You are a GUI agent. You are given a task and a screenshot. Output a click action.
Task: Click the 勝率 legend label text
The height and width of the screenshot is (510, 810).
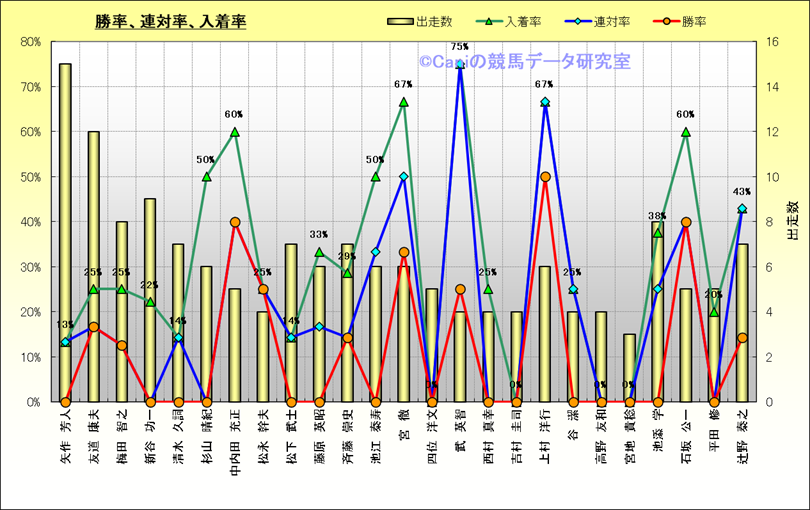703,21
